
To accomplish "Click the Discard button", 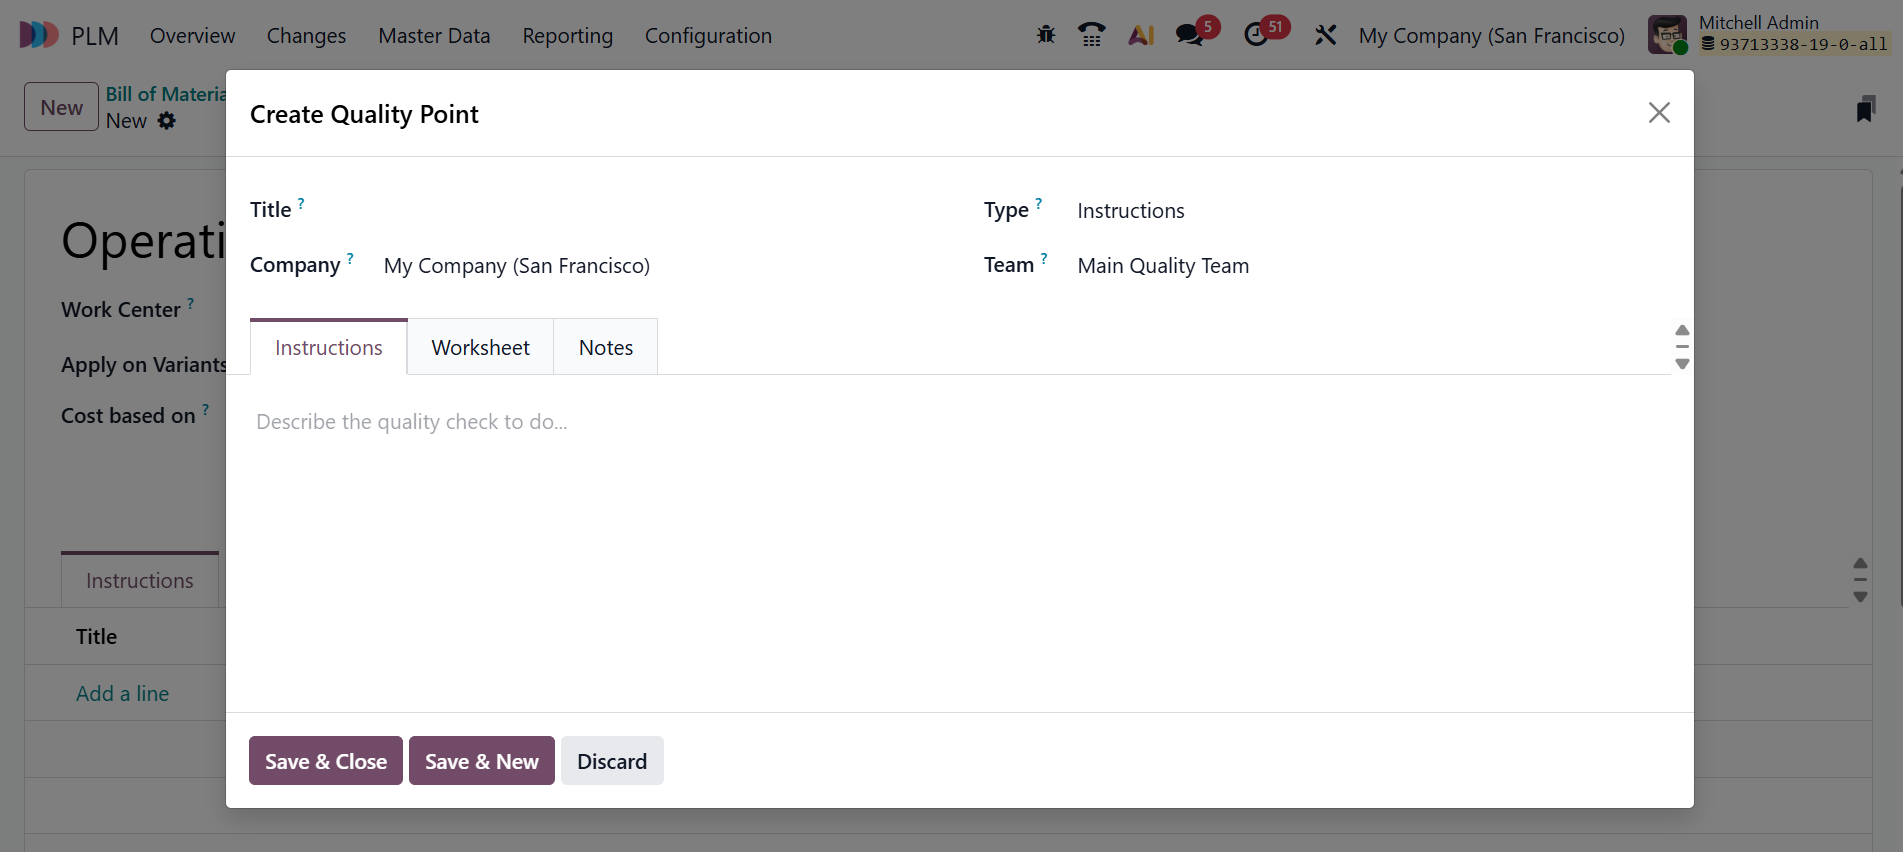I will point(612,761).
